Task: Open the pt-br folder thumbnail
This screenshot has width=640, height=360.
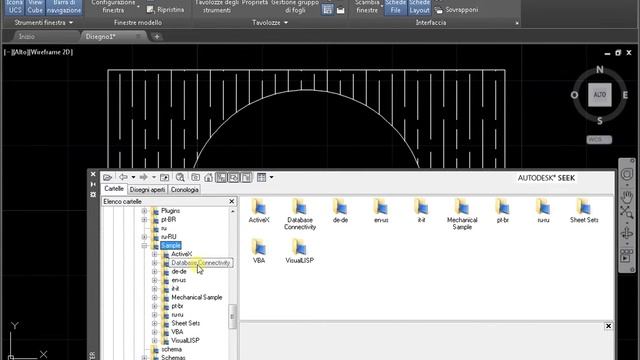Action: [x=502, y=211]
